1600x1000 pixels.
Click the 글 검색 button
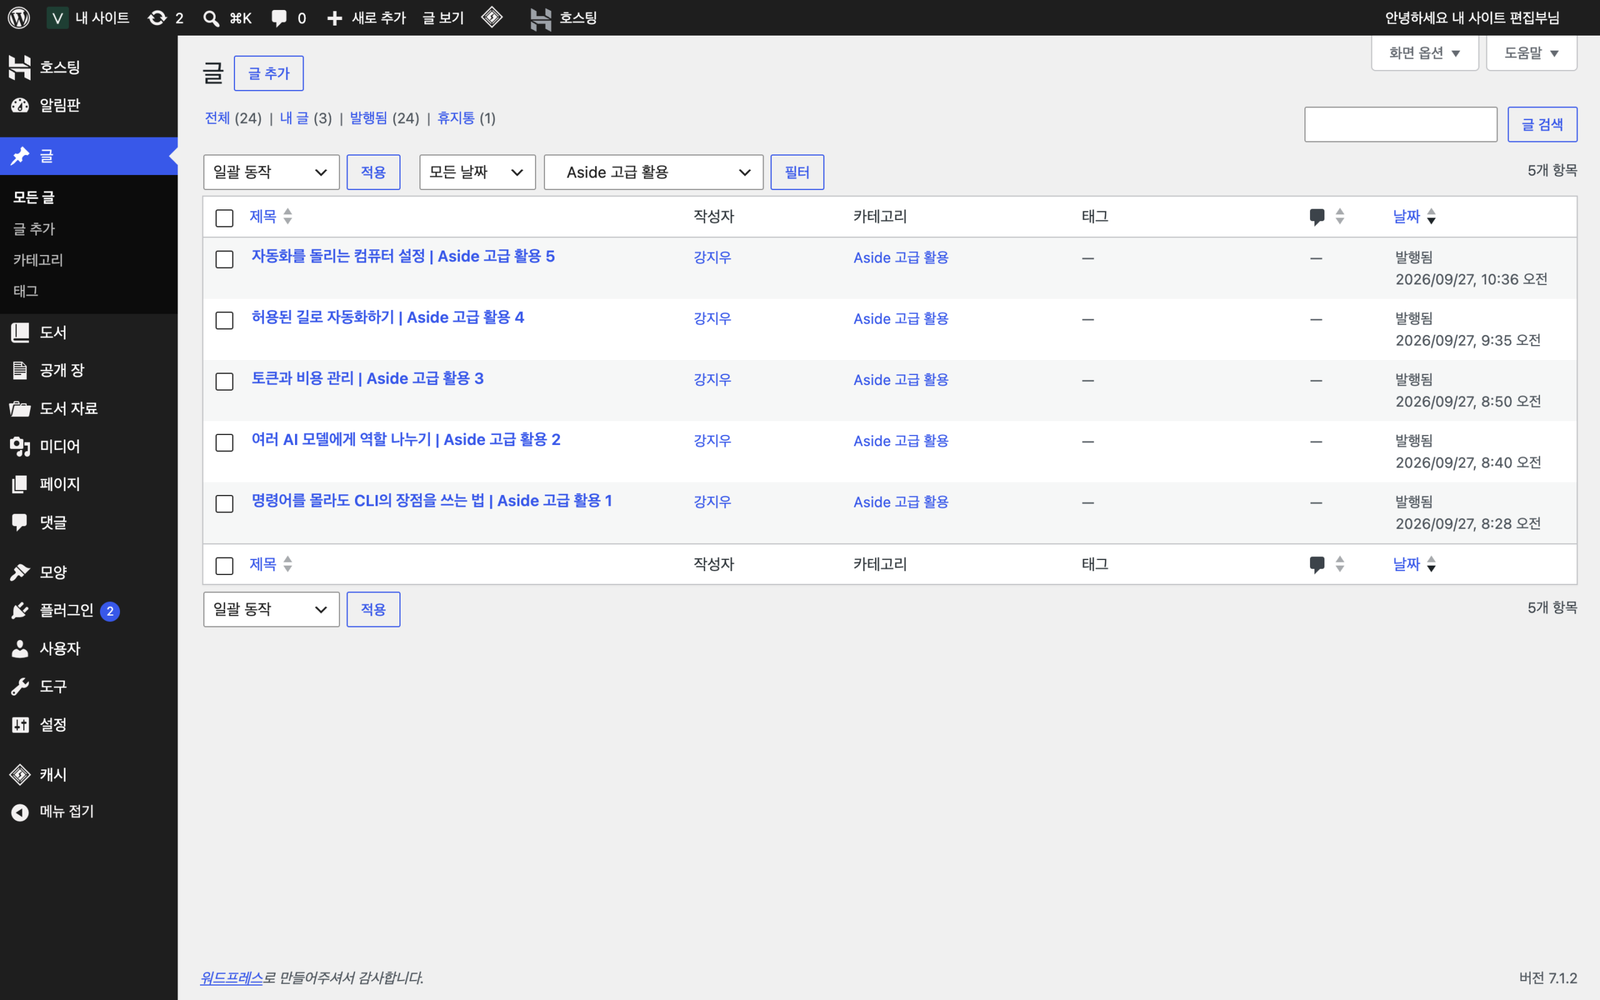coord(1542,124)
